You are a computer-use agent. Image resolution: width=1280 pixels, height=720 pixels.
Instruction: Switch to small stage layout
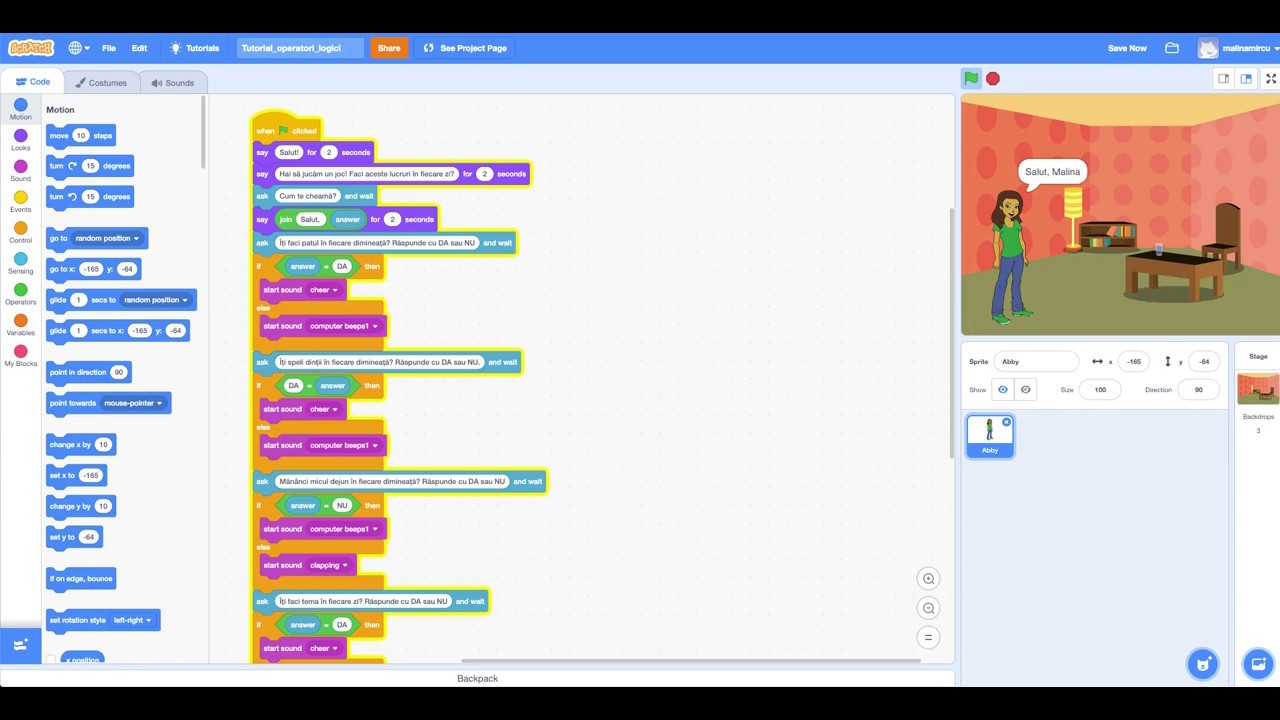click(x=1223, y=78)
